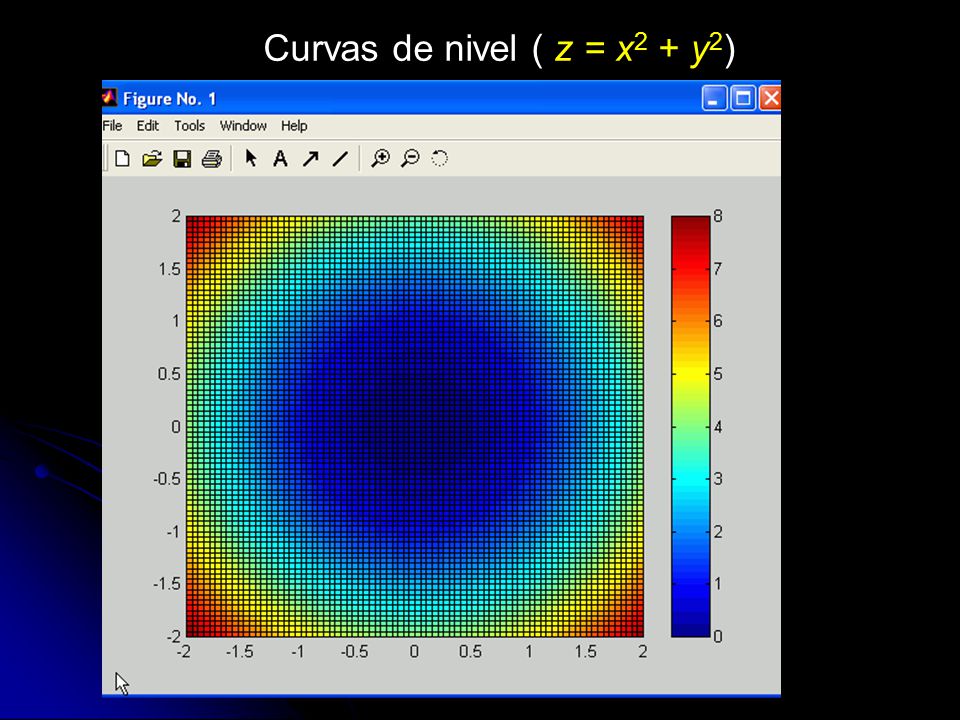Click the slide title 'Curvas de nivel'

pos(391,48)
